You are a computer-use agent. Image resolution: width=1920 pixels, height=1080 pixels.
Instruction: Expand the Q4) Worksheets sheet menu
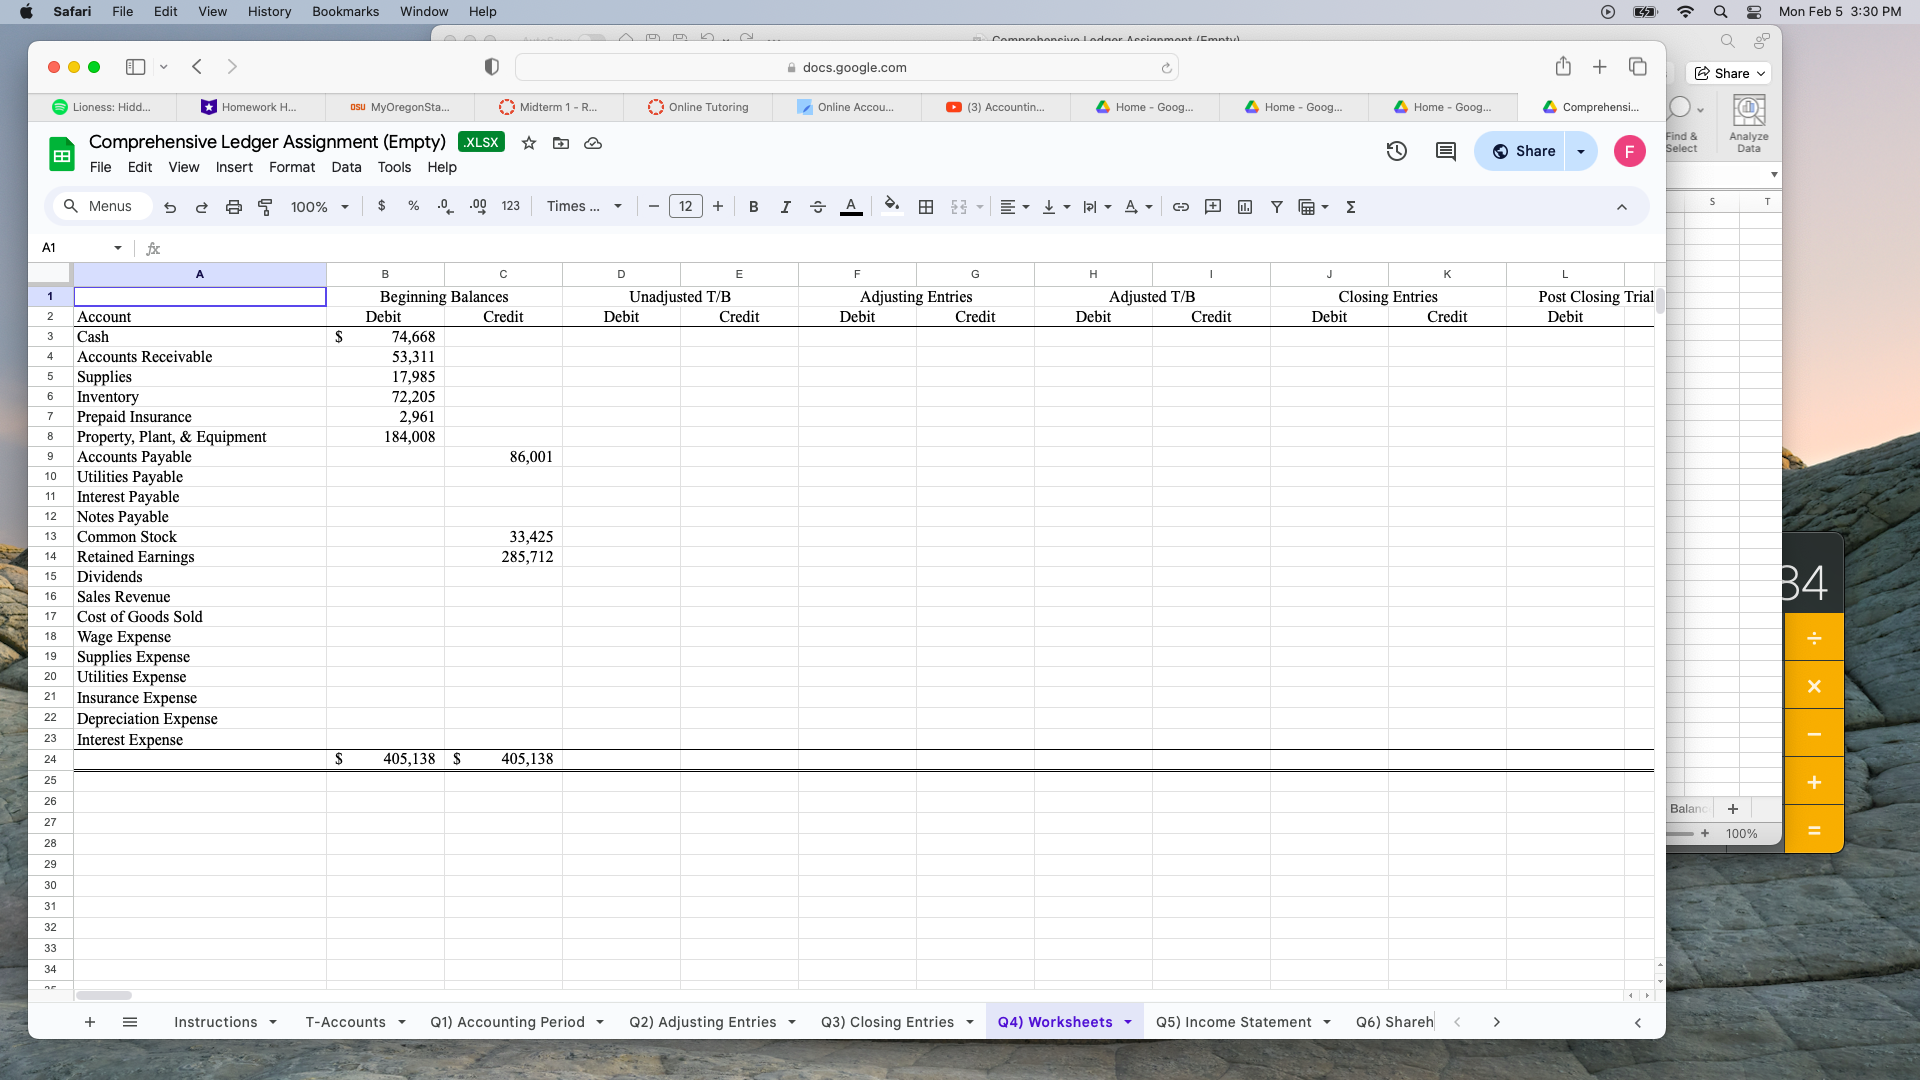pyautogui.click(x=1128, y=1021)
